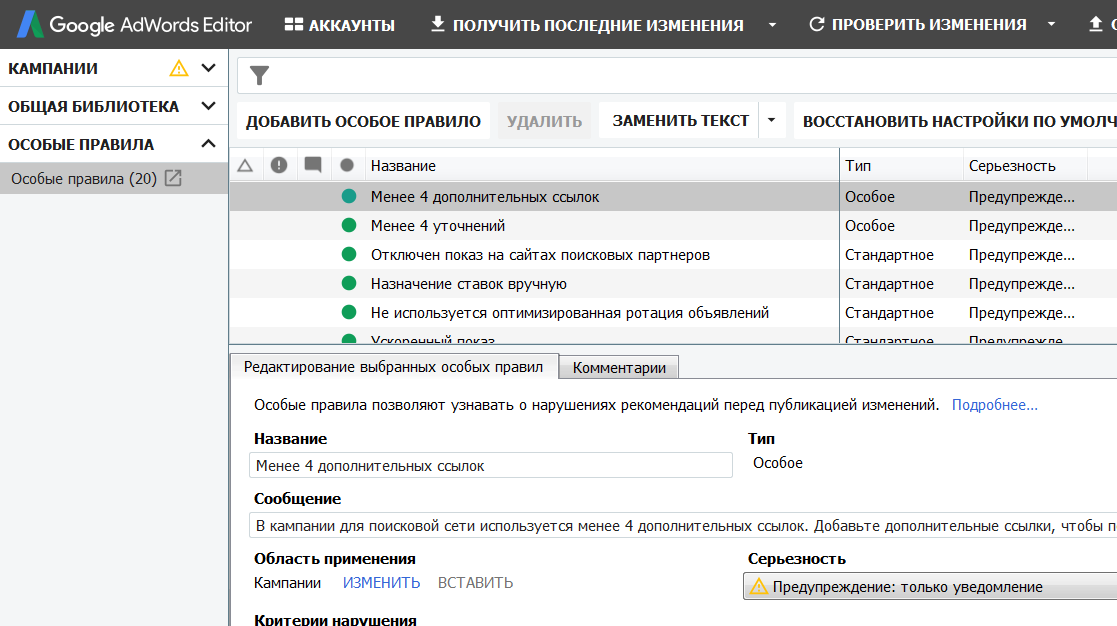1117x626 pixels.
Task: Open the Заменить текст dropdown arrow
Action: coord(771,121)
